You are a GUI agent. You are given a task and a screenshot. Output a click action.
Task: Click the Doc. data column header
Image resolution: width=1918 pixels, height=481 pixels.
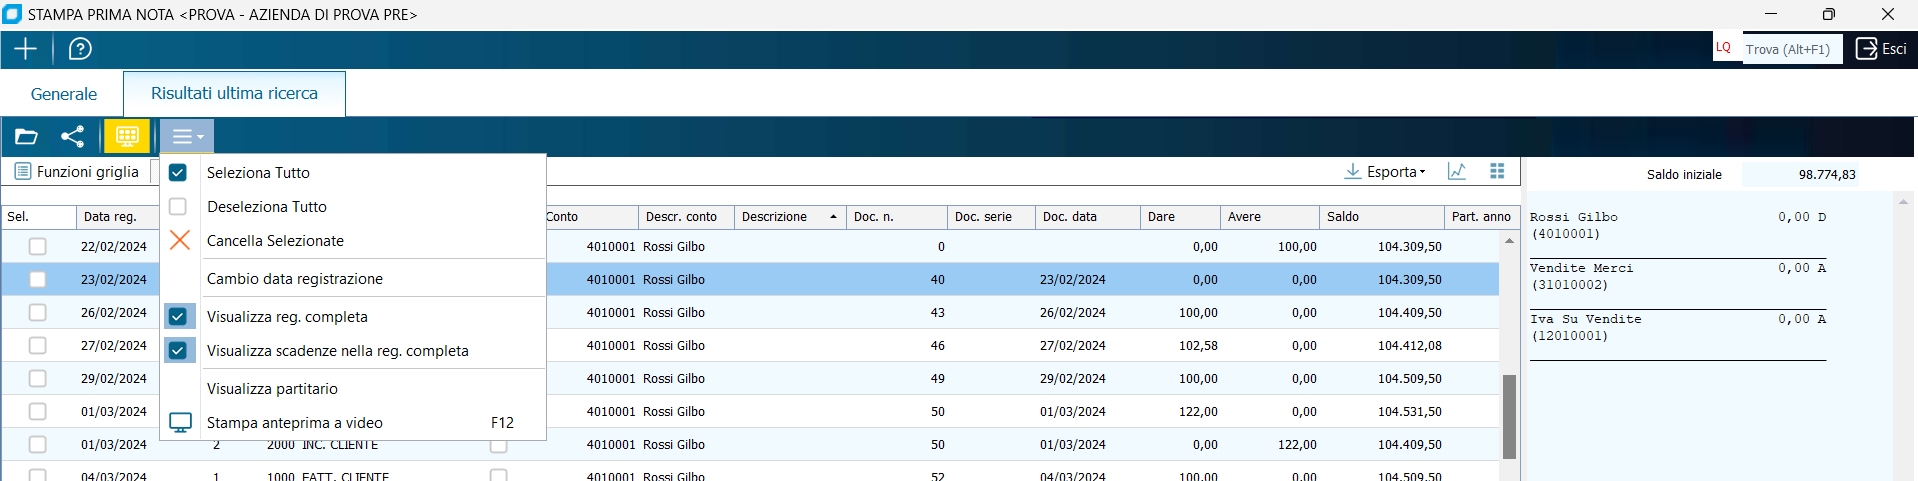tap(1088, 216)
